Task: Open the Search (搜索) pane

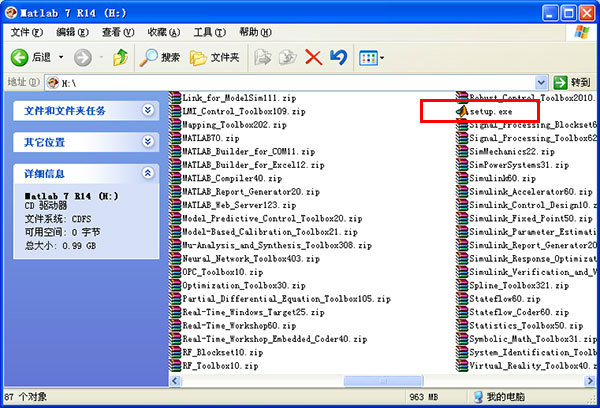Action: (x=160, y=57)
